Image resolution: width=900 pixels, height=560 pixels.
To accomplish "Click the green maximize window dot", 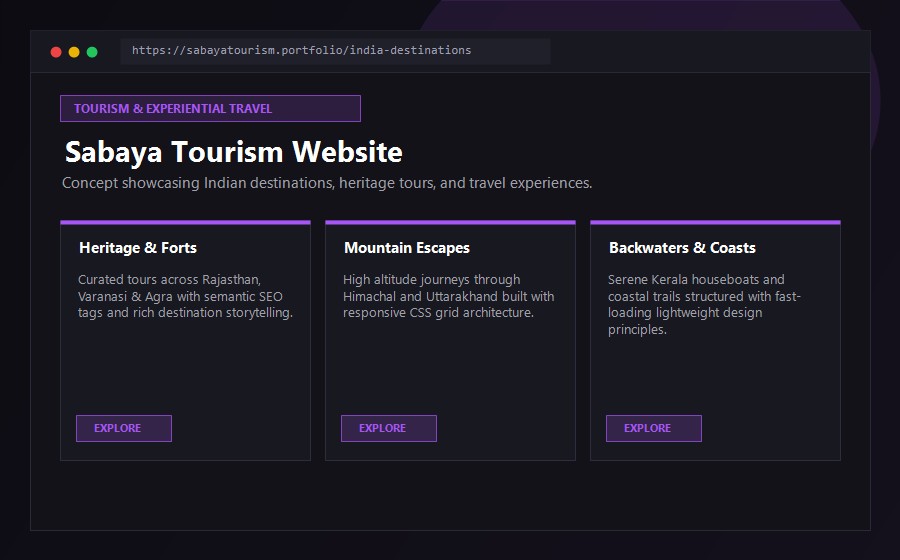I will (x=92, y=52).
